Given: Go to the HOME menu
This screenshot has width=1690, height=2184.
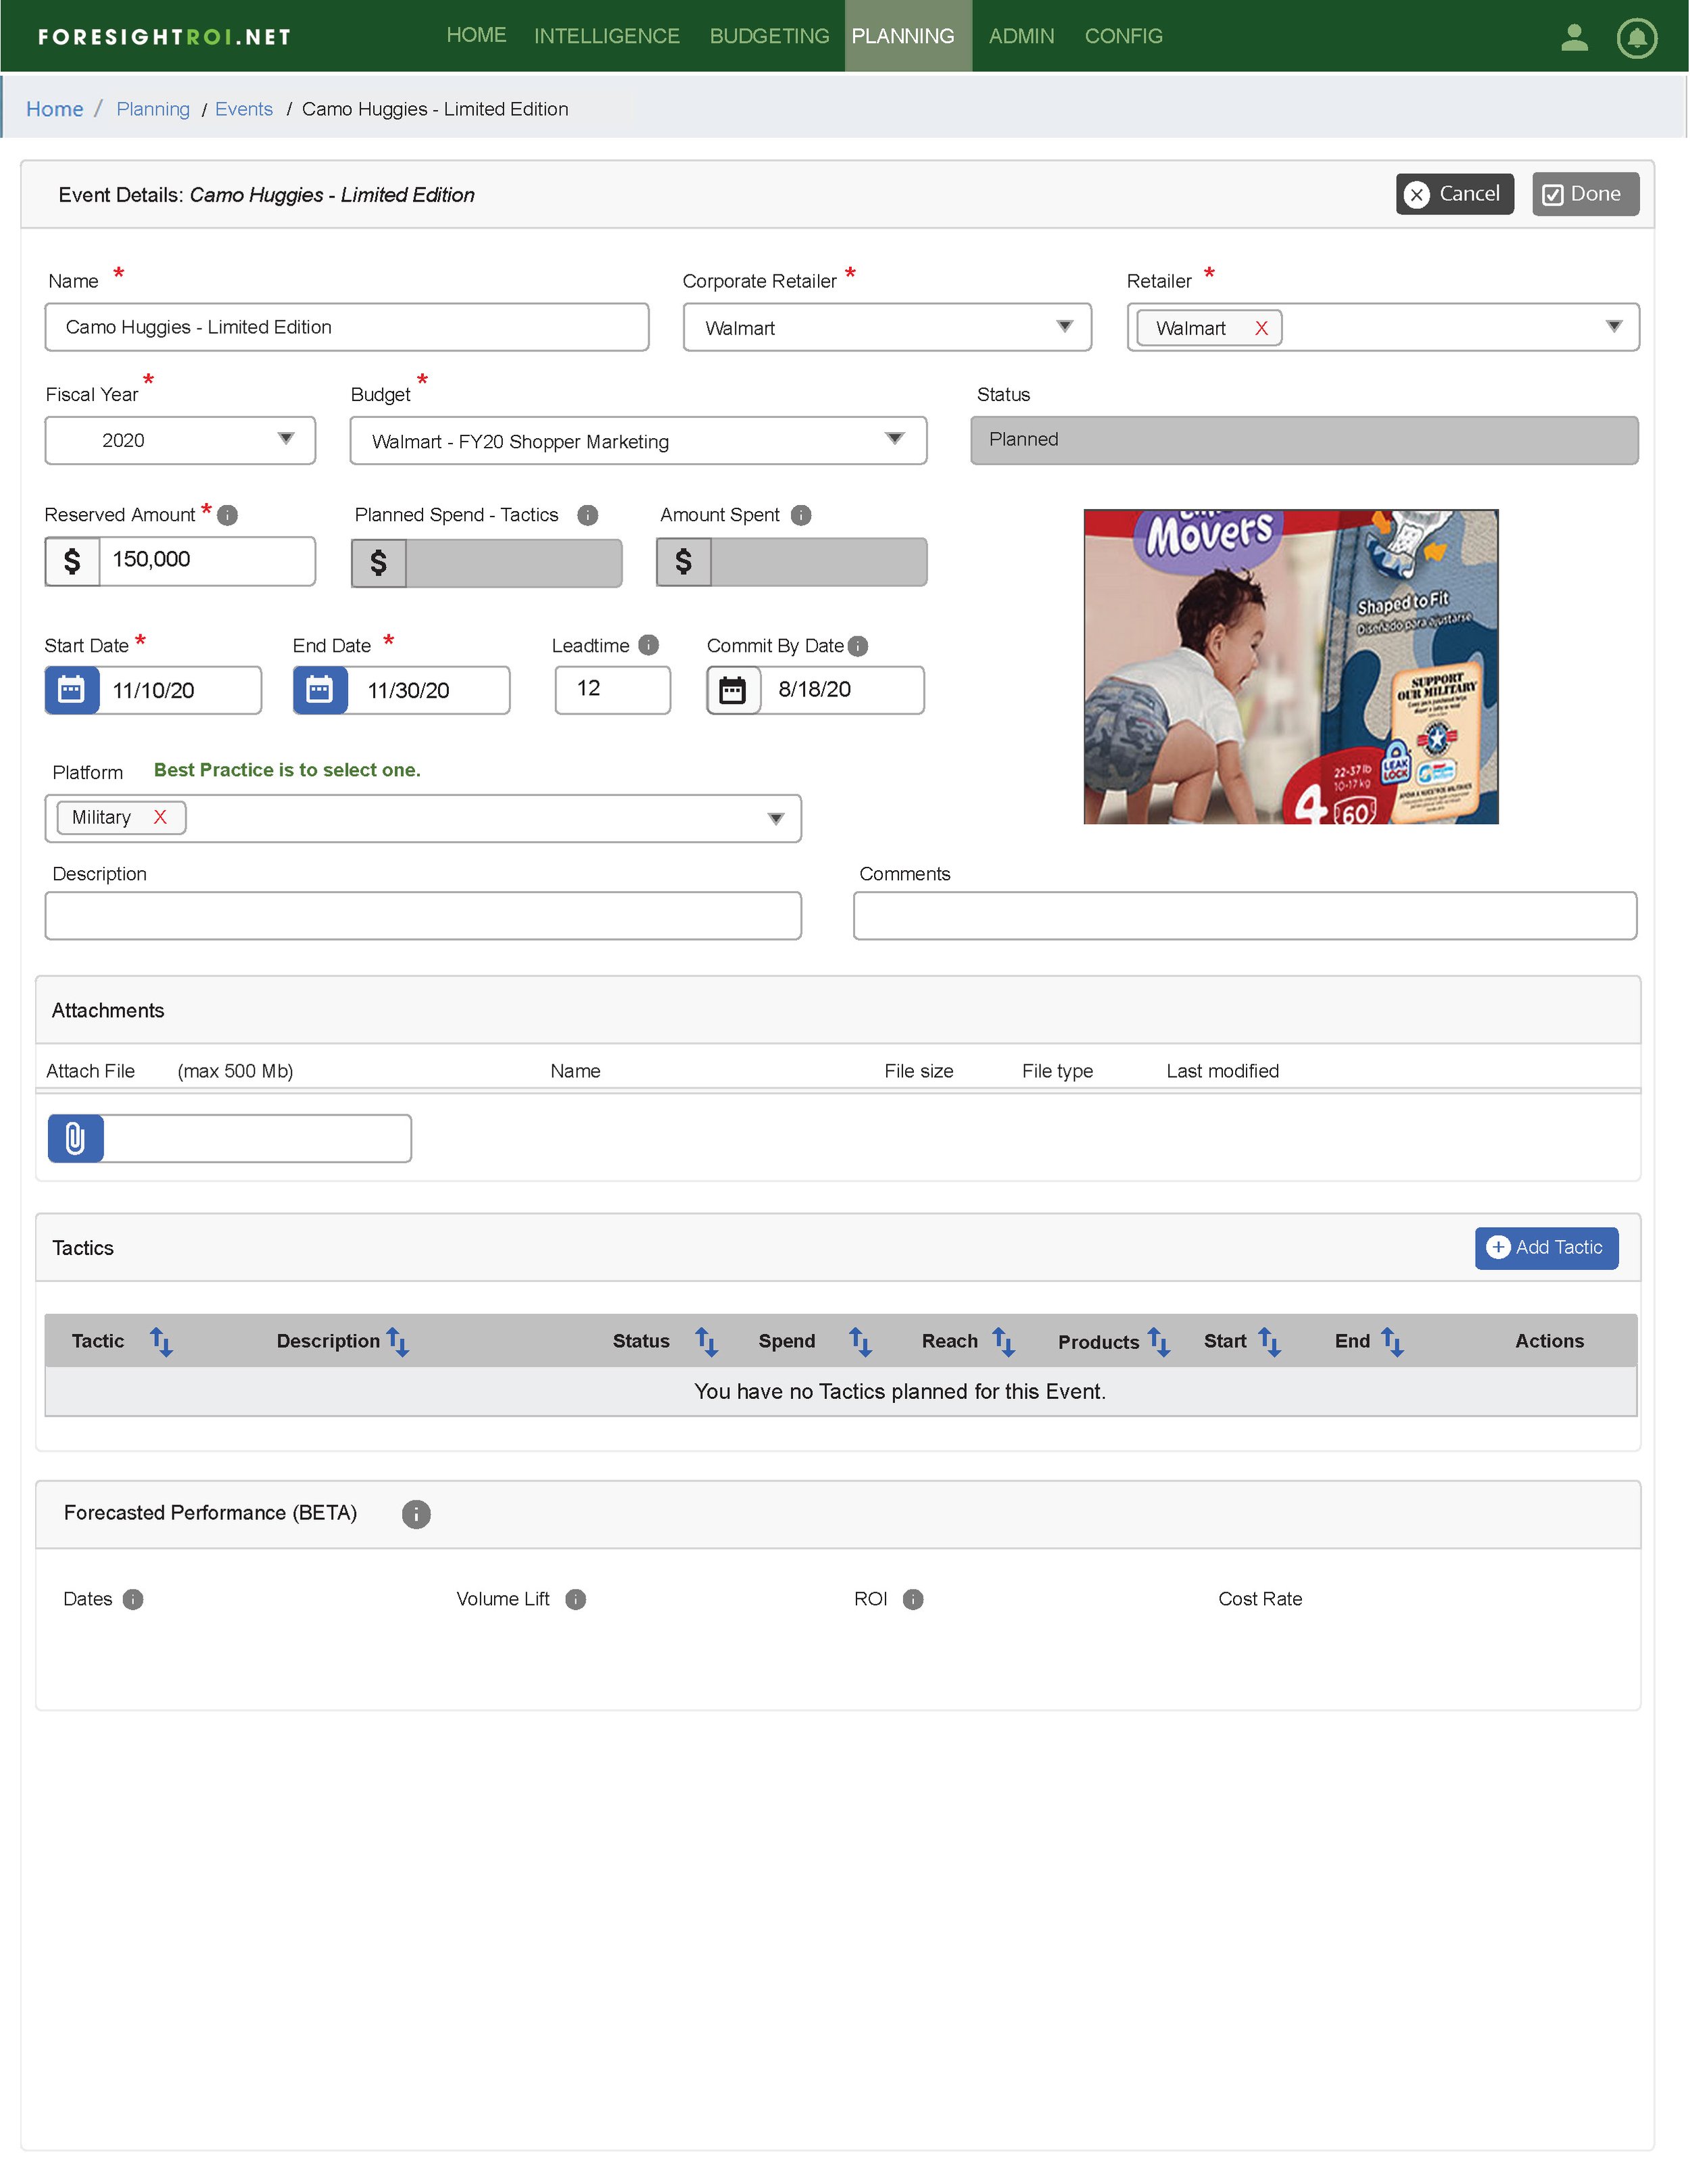Looking at the screenshot, I should click(x=477, y=35).
